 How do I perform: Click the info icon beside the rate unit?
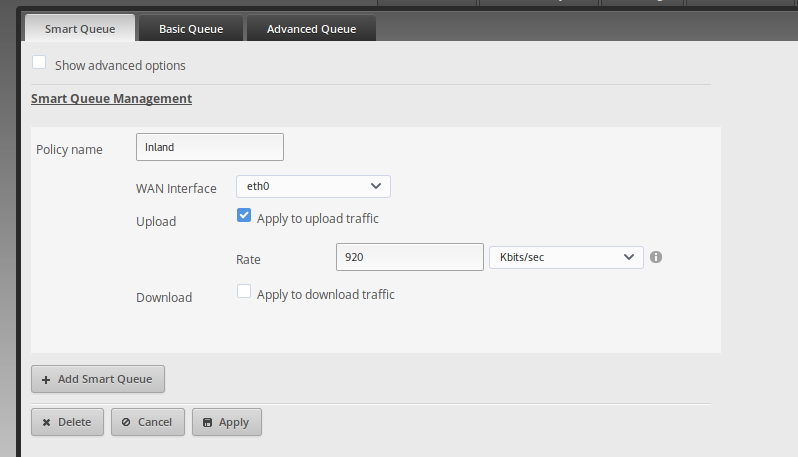coord(656,257)
